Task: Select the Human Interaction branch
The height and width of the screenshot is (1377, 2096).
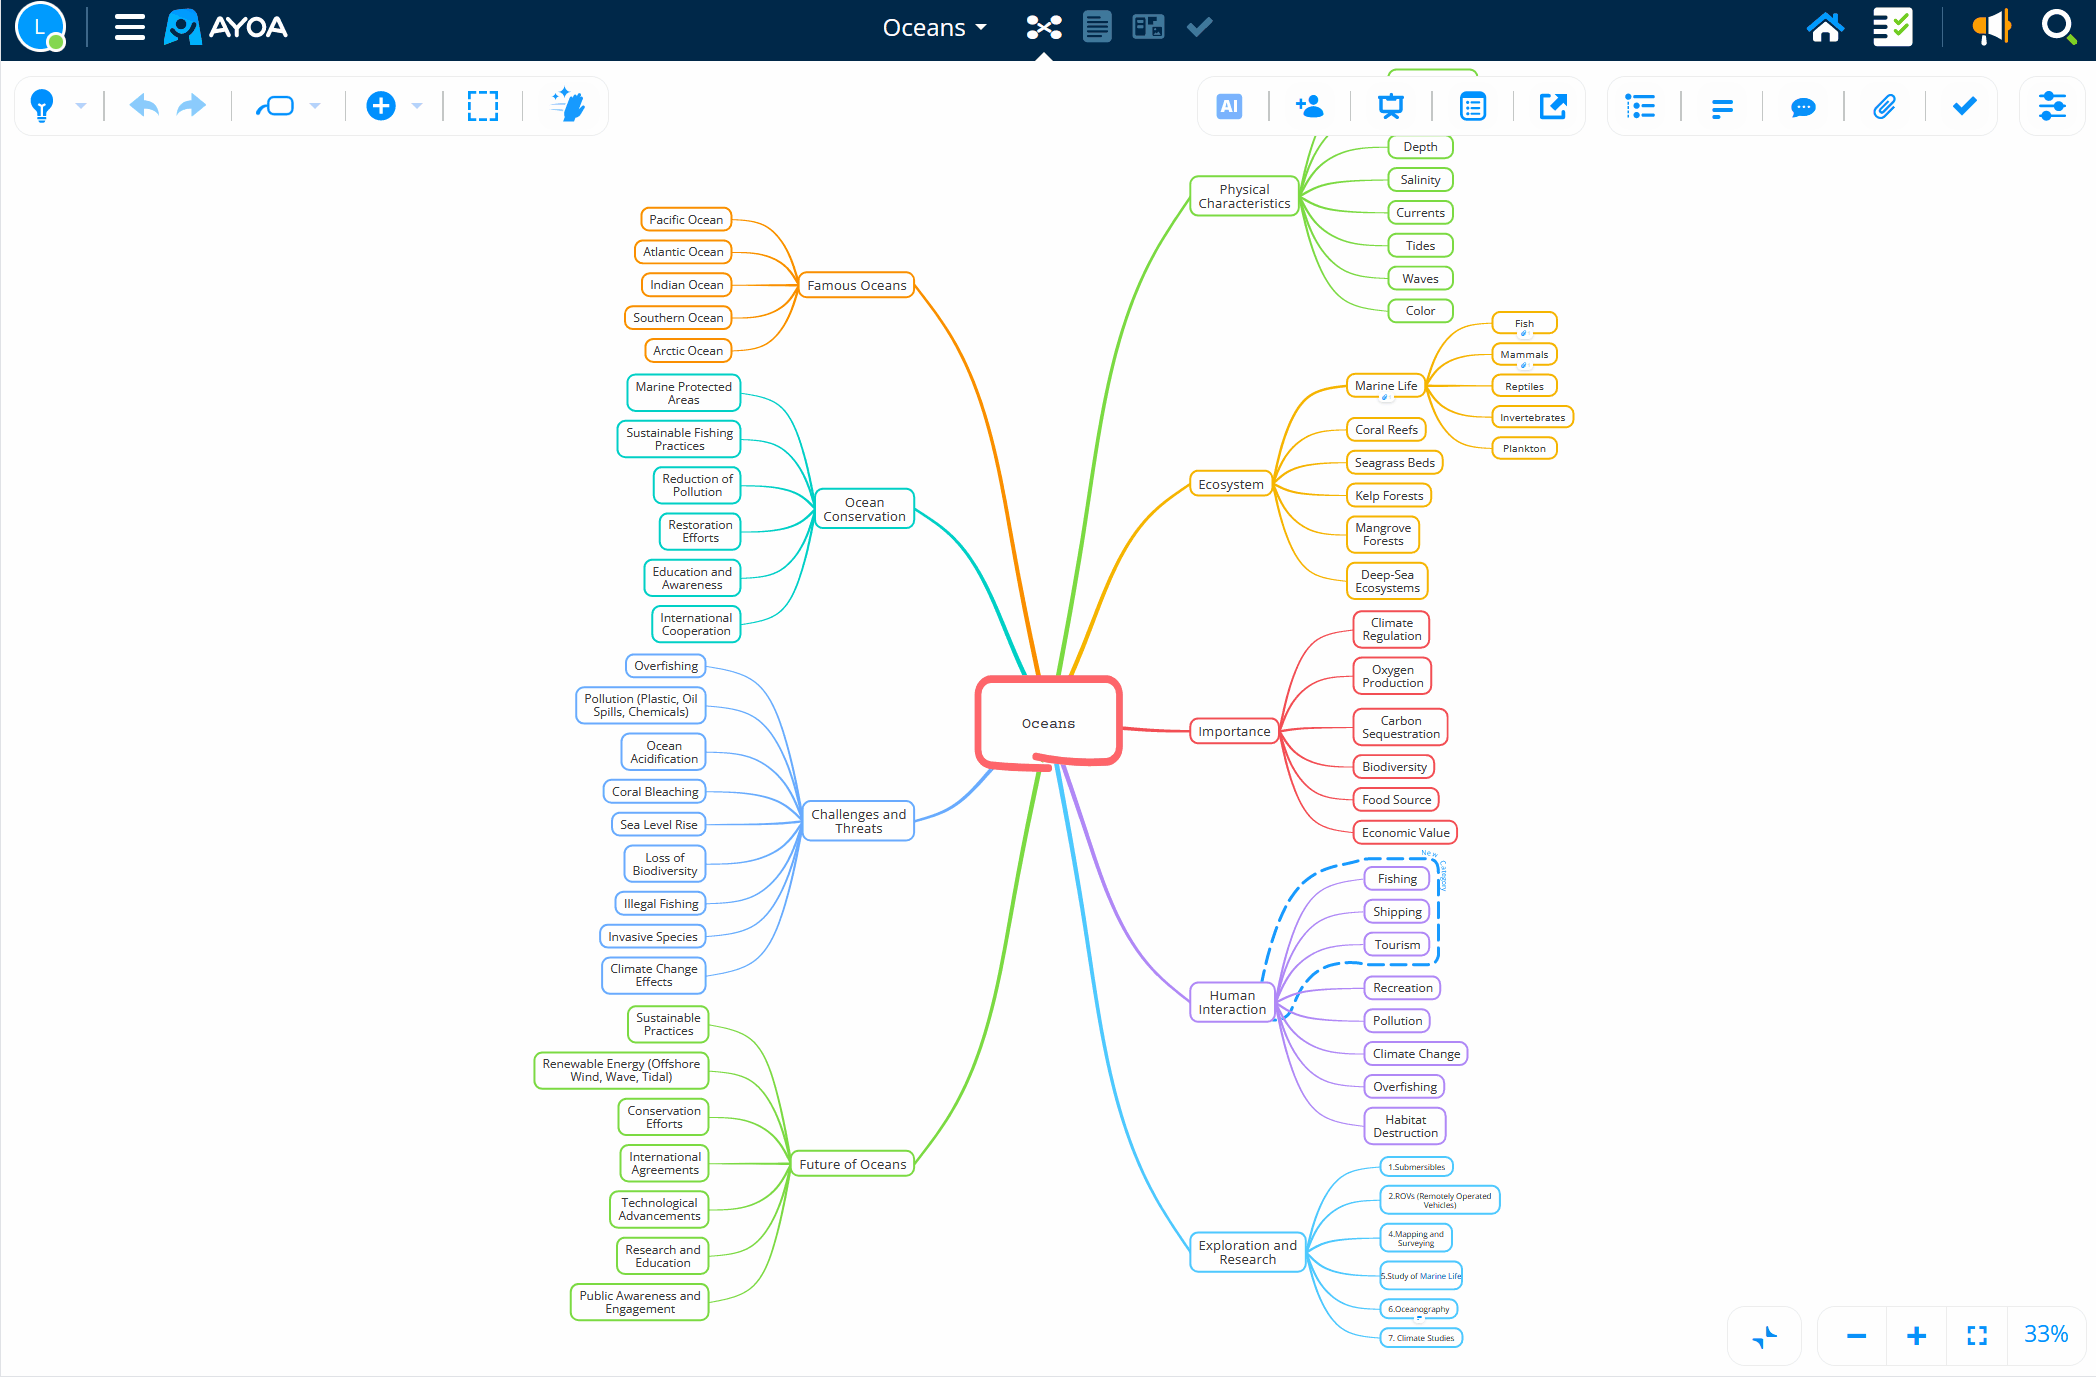Action: click(x=1232, y=1002)
